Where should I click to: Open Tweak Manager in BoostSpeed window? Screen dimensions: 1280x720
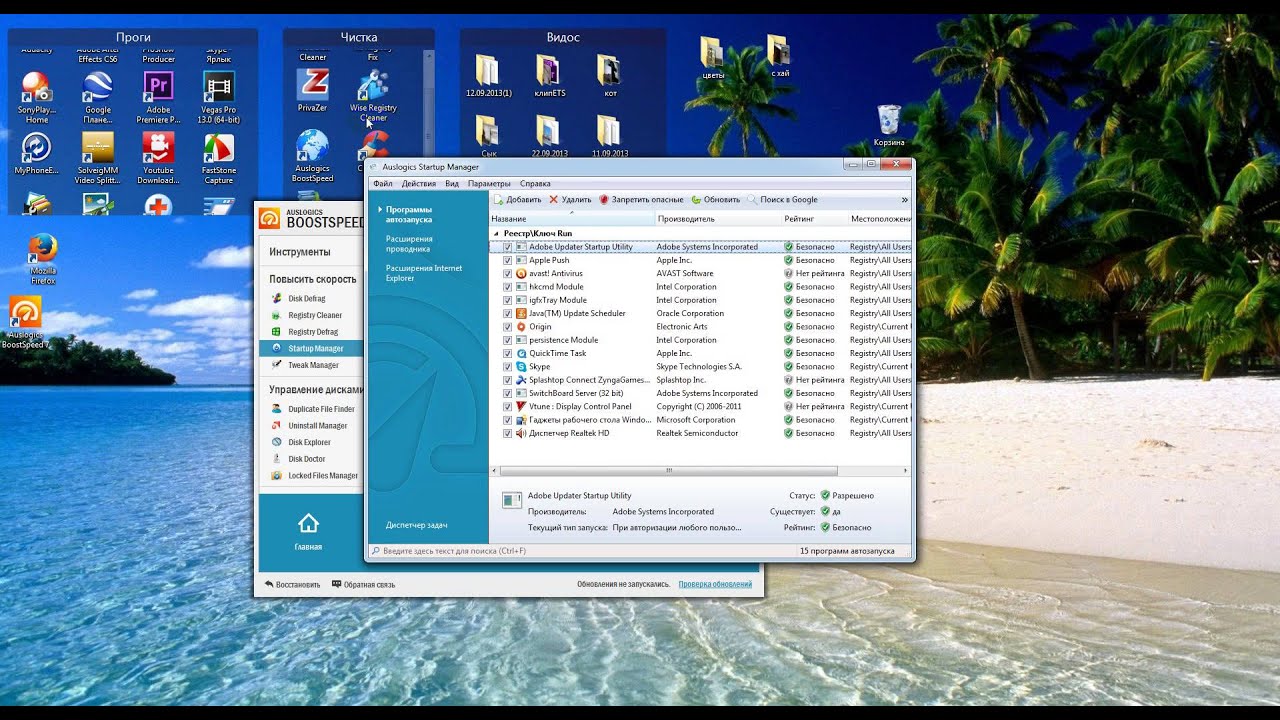coord(313,365)
